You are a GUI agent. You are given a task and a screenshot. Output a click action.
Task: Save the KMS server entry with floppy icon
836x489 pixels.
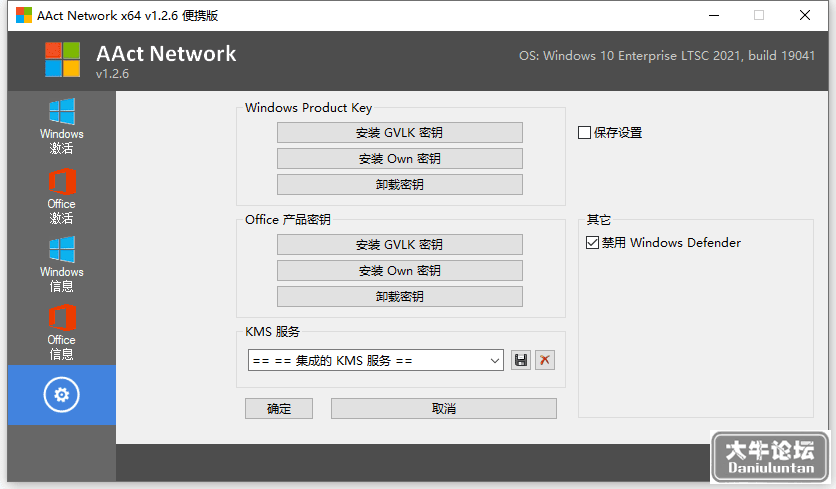click(521, 360)
